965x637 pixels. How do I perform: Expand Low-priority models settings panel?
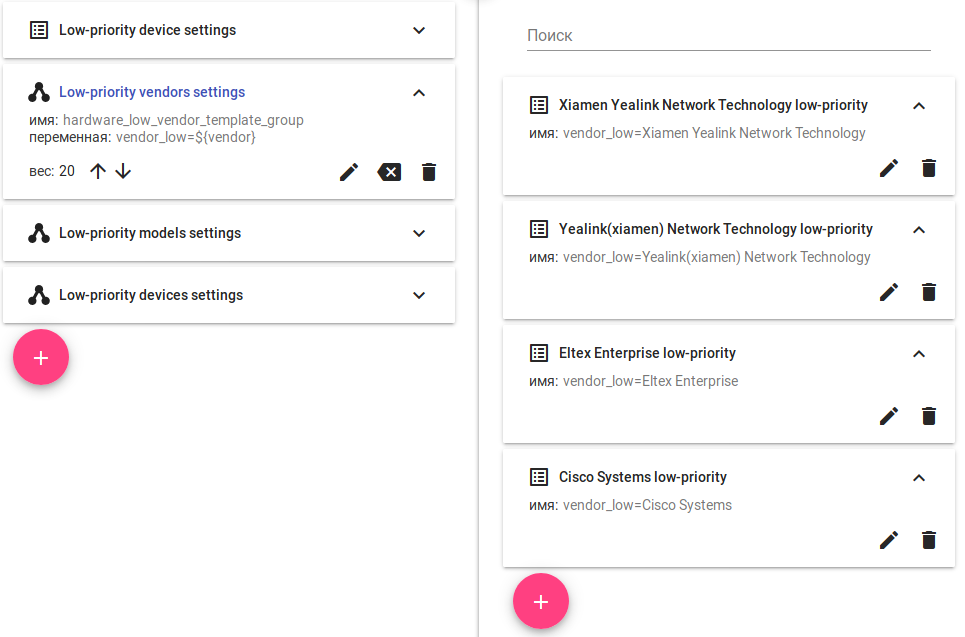coord(419,233)
